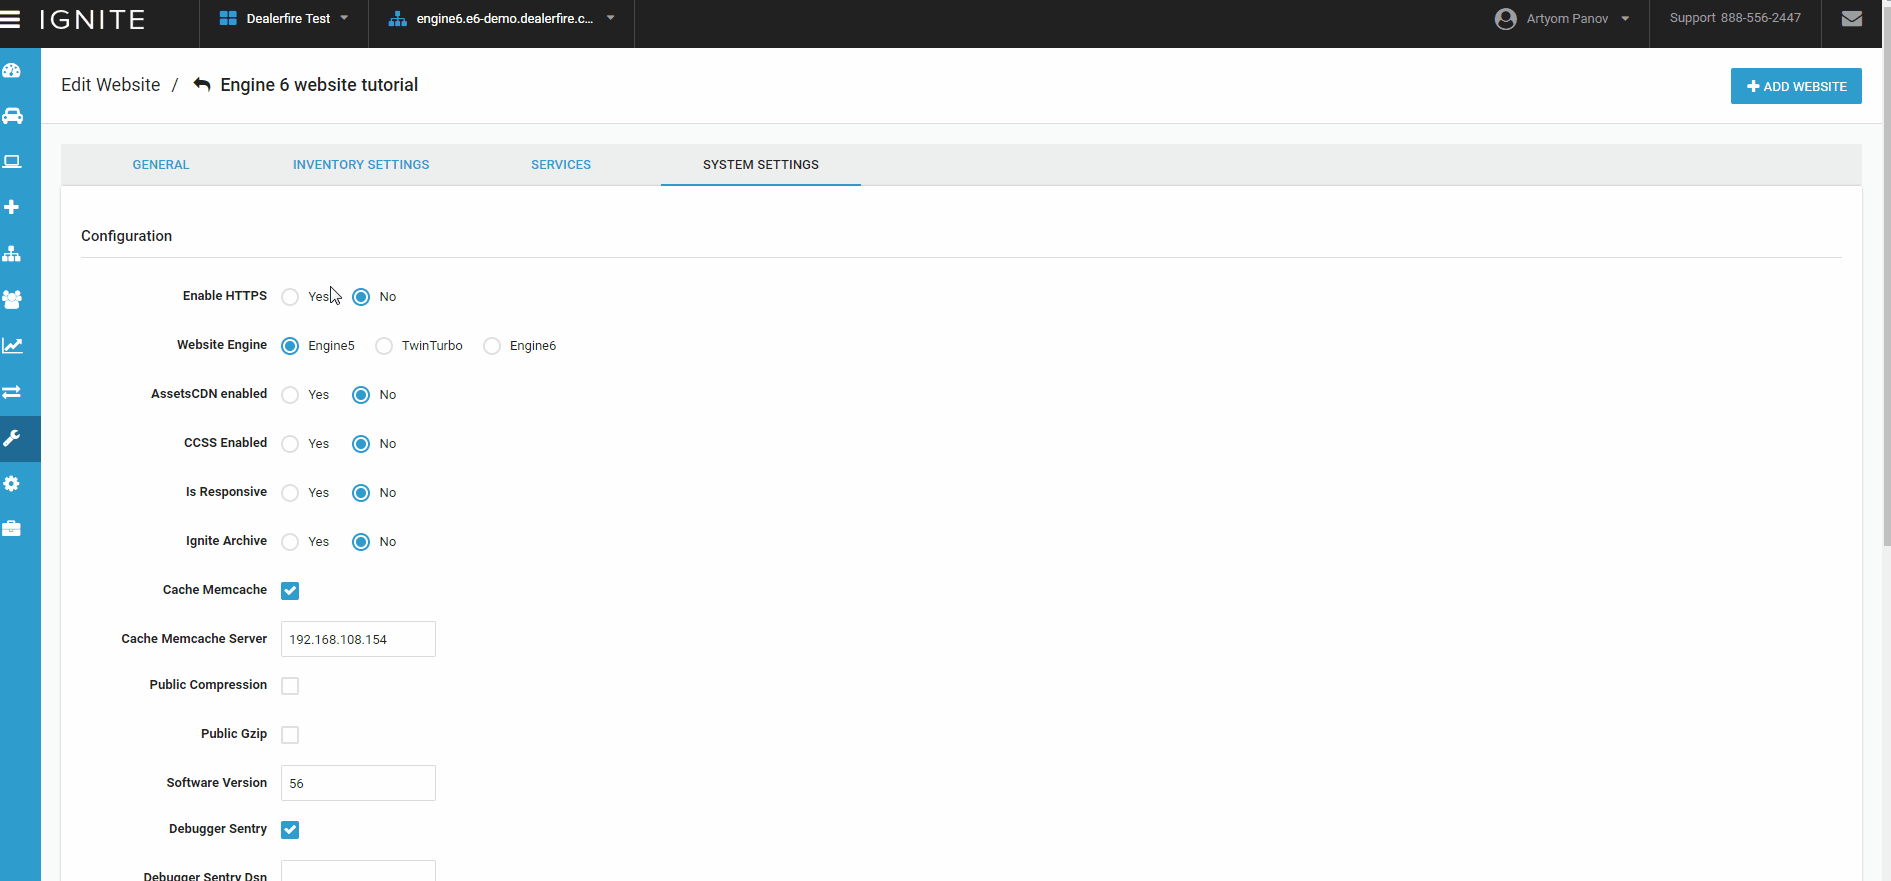
Task: Open the mail envelope icon
Action: (1852, 19)
